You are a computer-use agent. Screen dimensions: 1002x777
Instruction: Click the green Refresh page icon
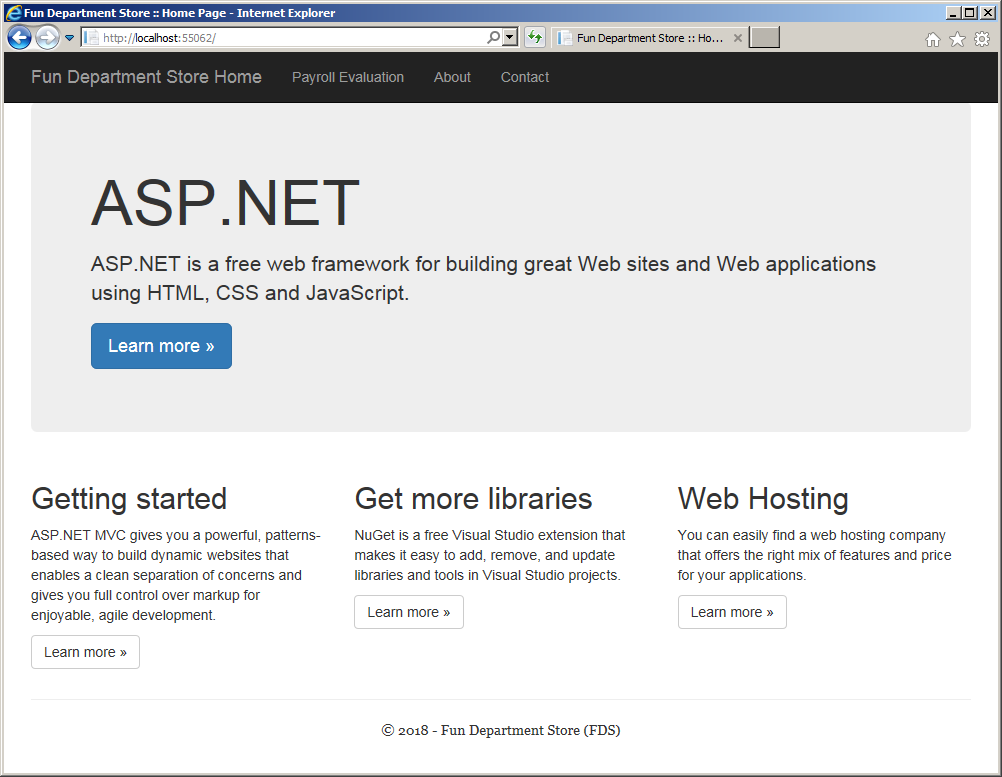535,38
